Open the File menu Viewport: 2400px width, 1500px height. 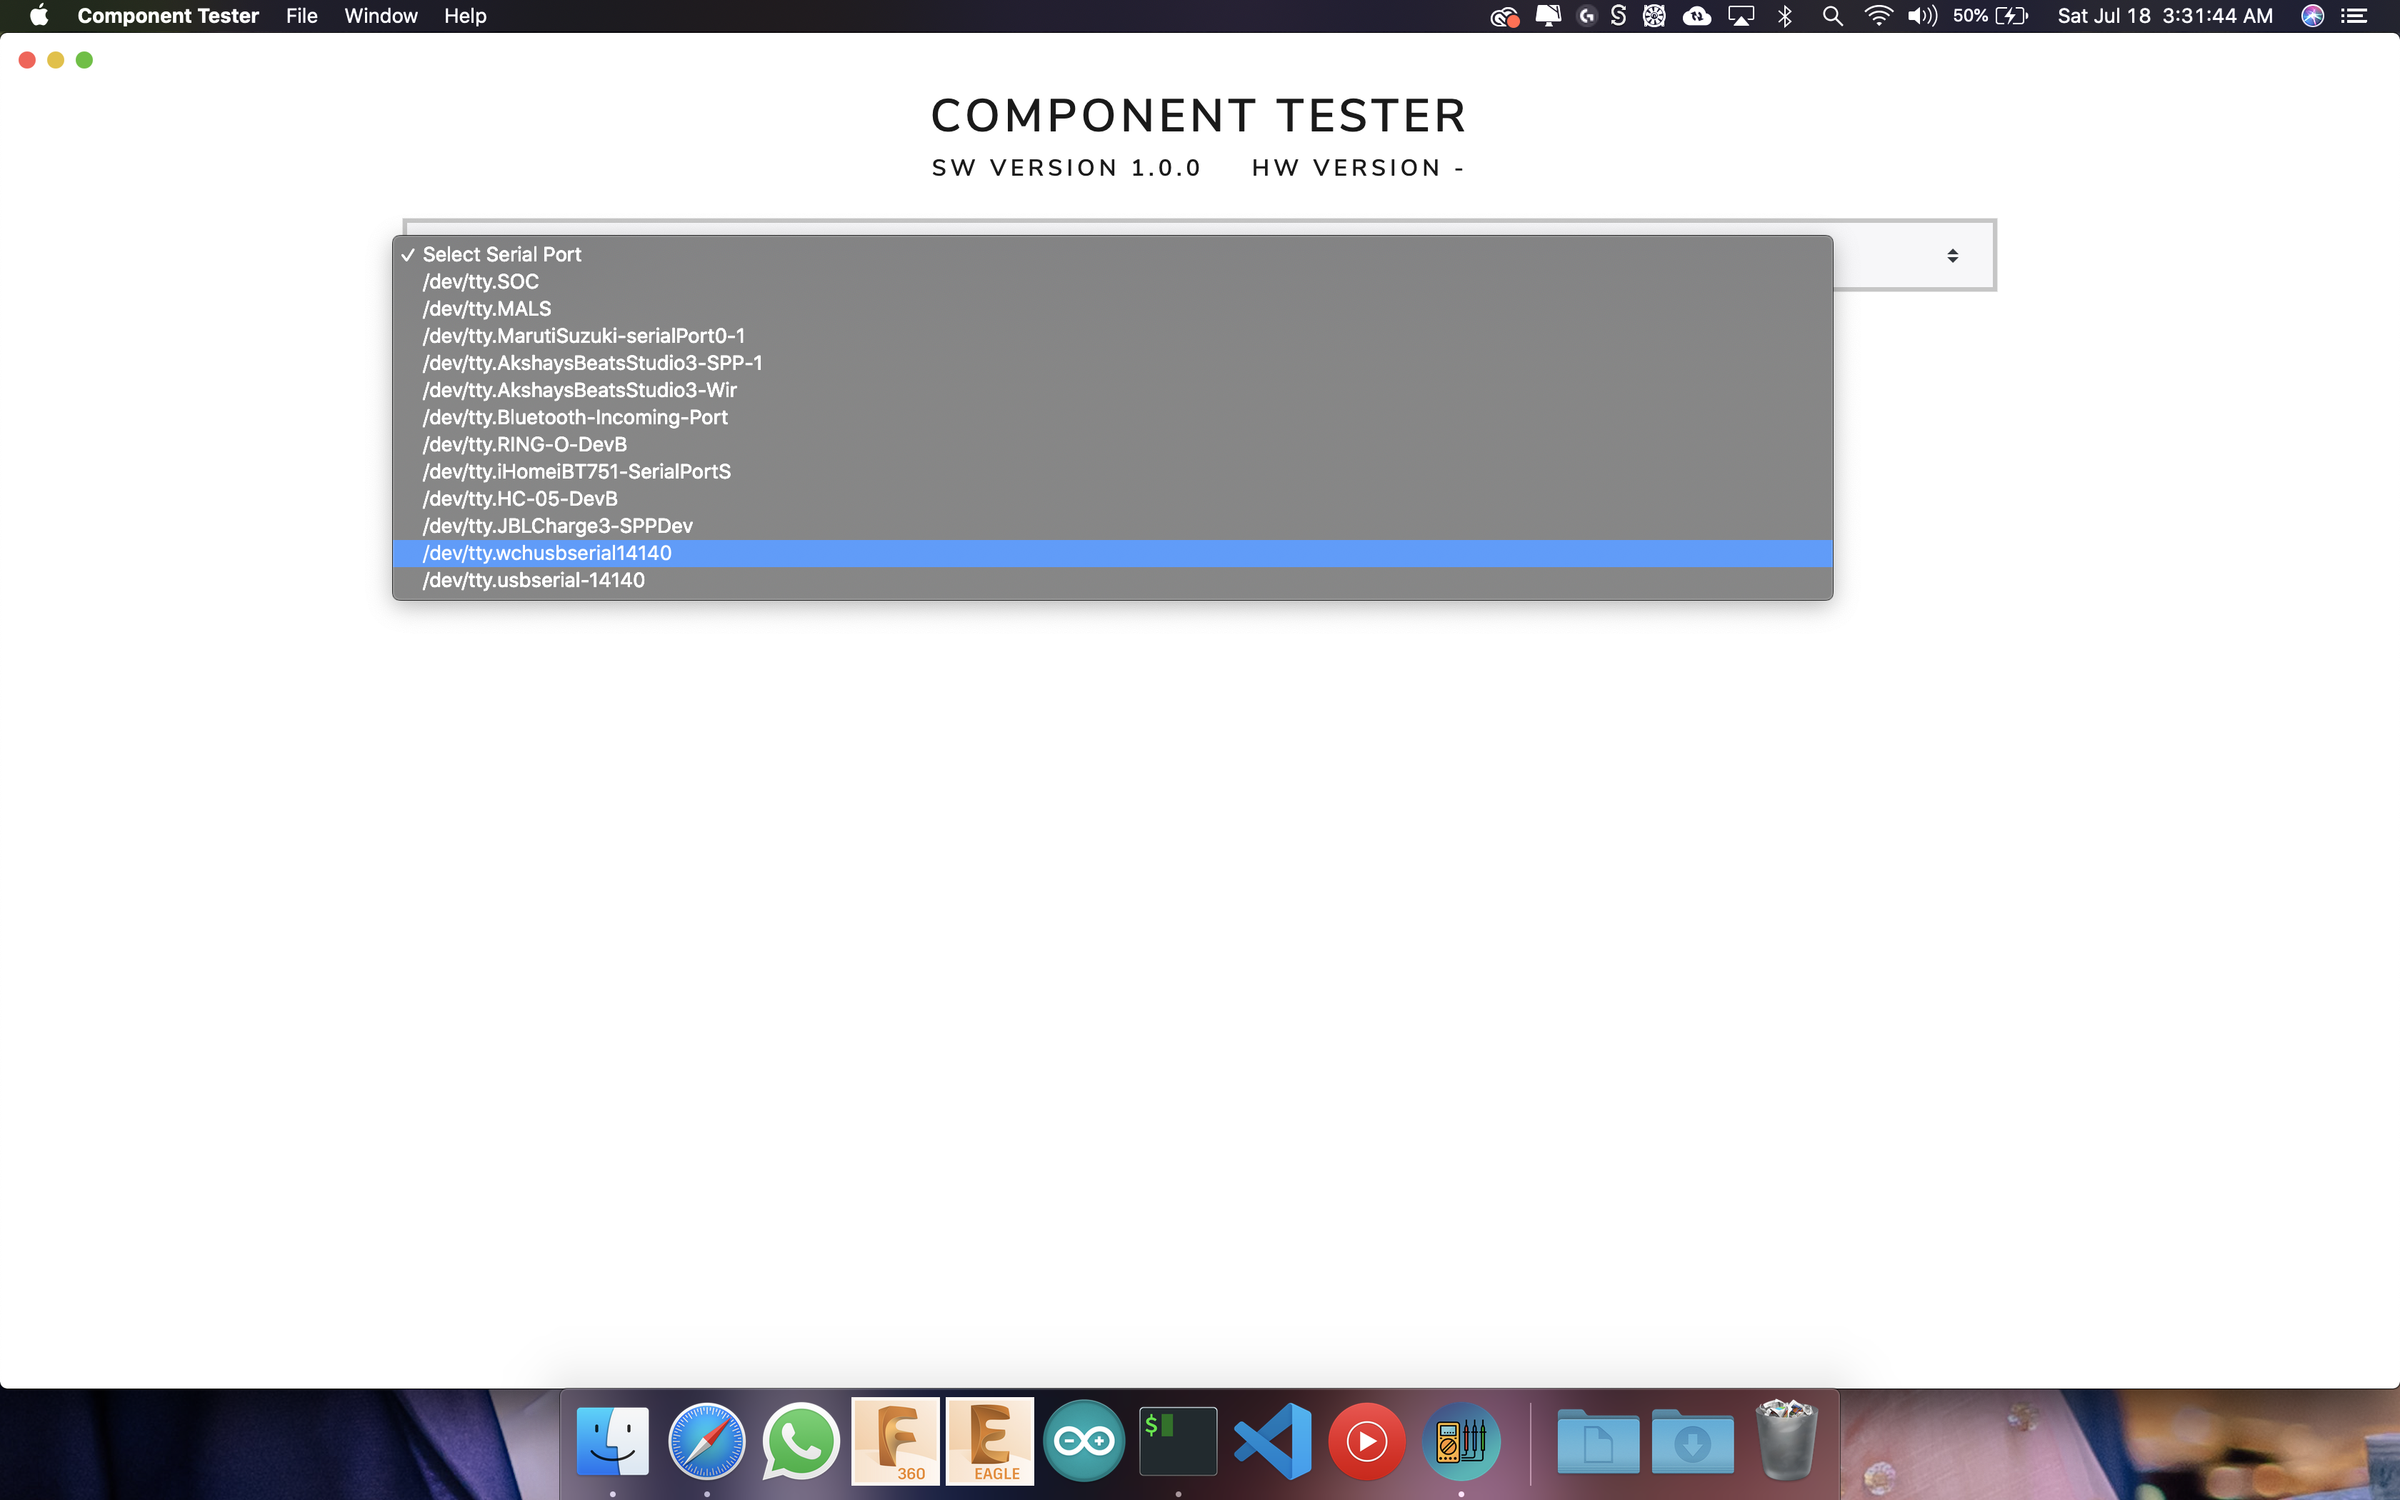tap(301, 15)
